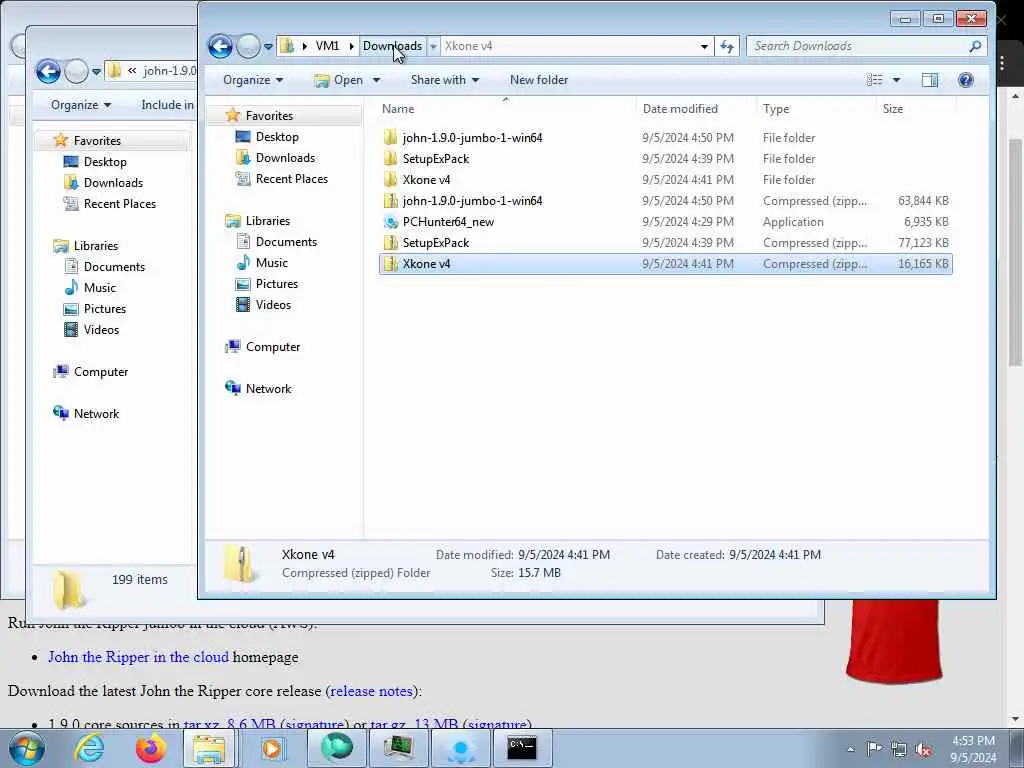1024x768 pixels.
Task: Expand the address bar history dropdown
Action: [704, 46]
